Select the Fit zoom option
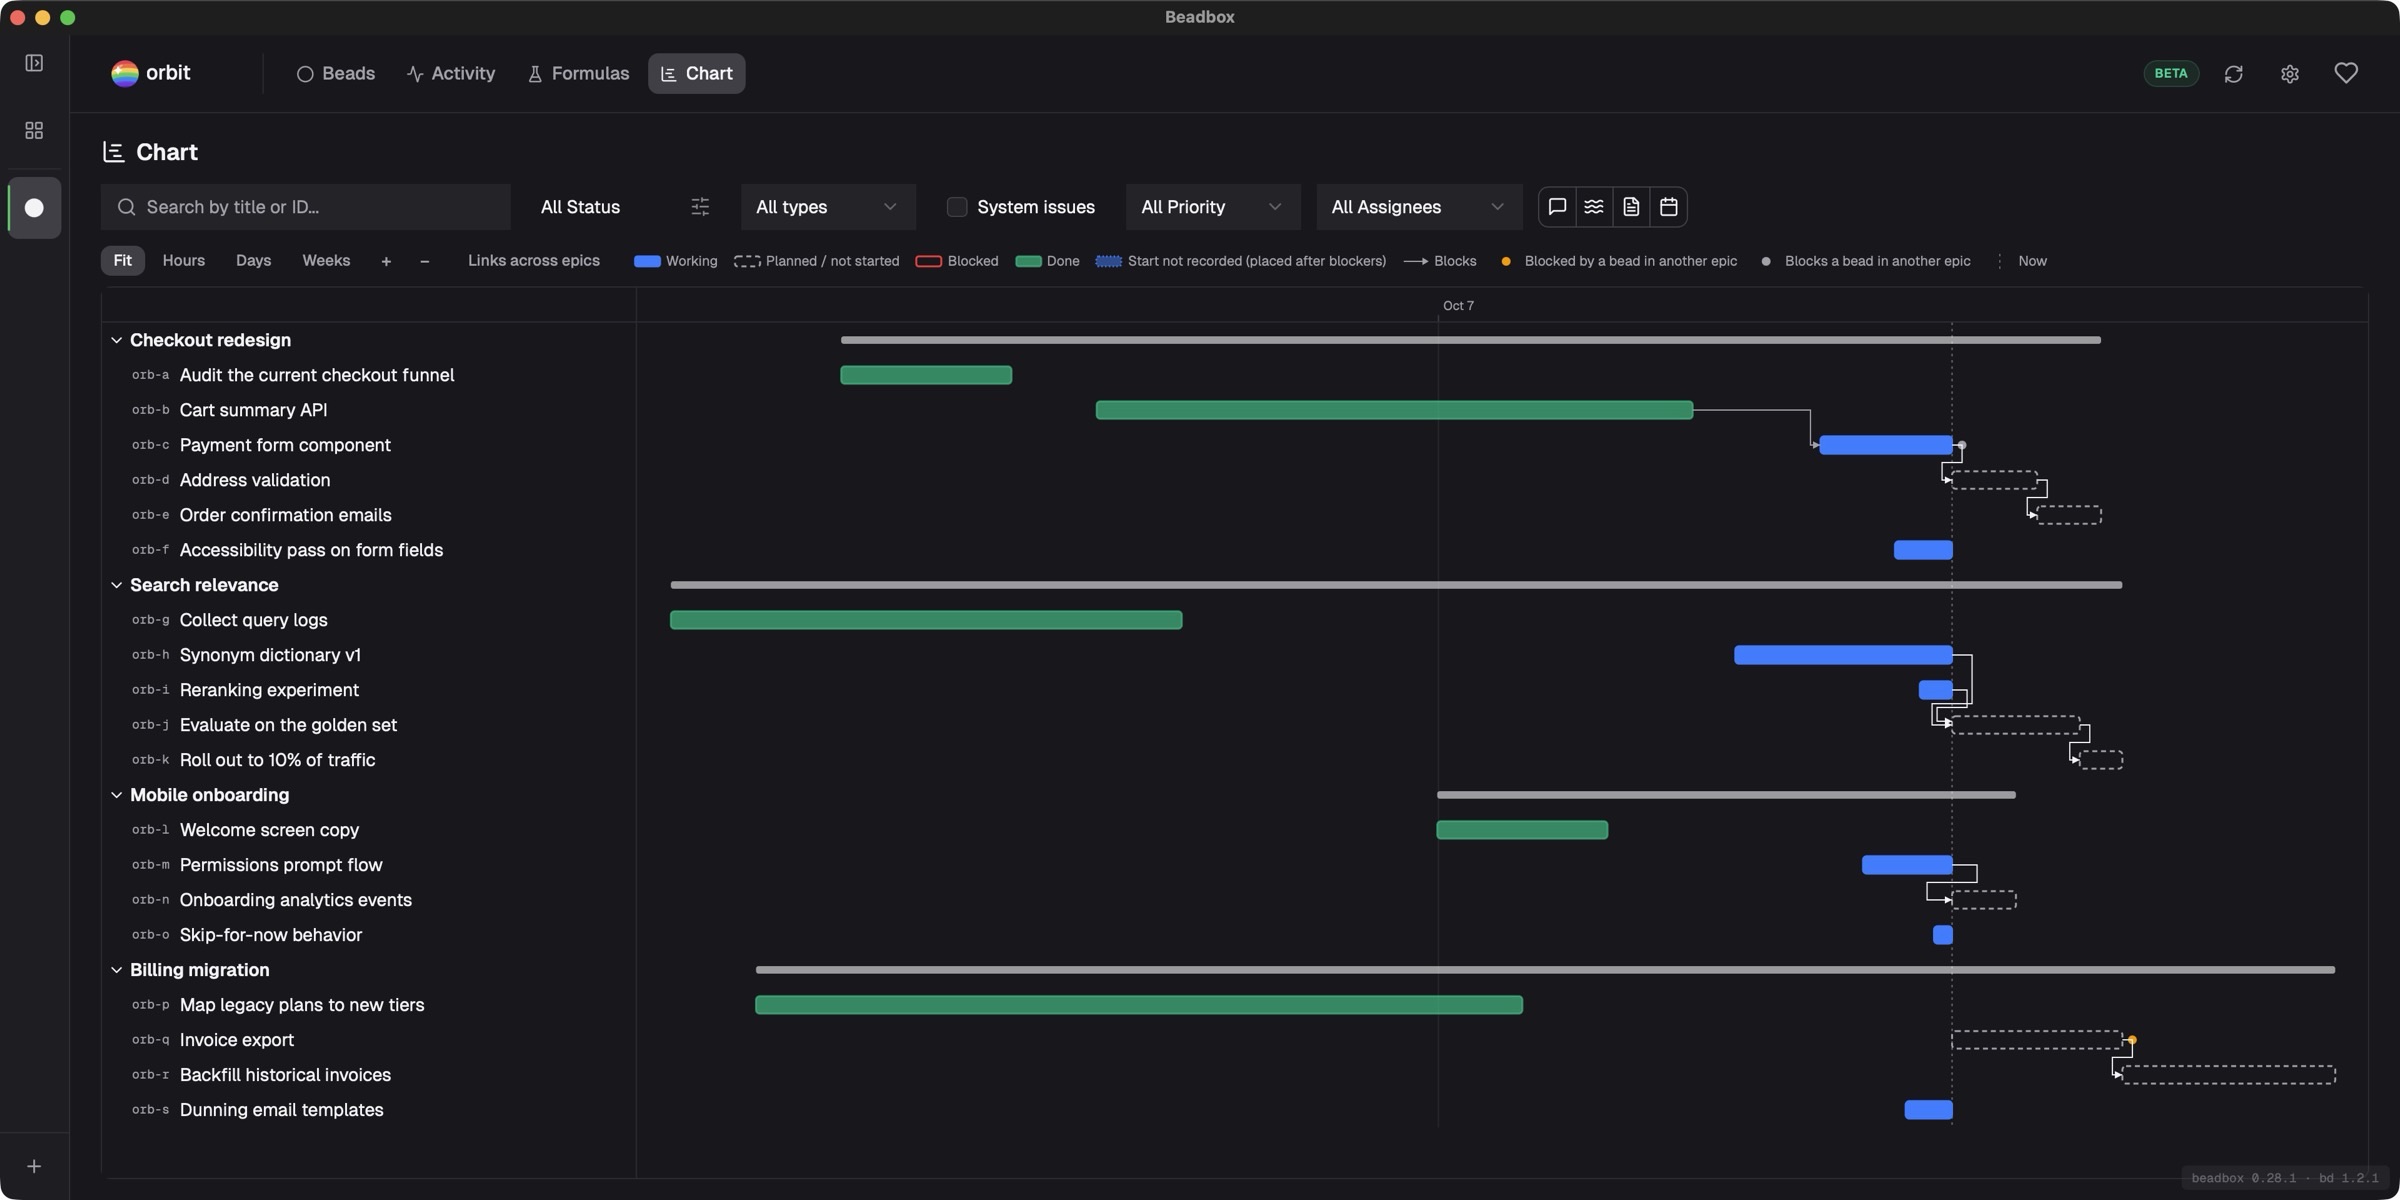The height and width of the screenshot is (1200, 2400). point(123,261)
